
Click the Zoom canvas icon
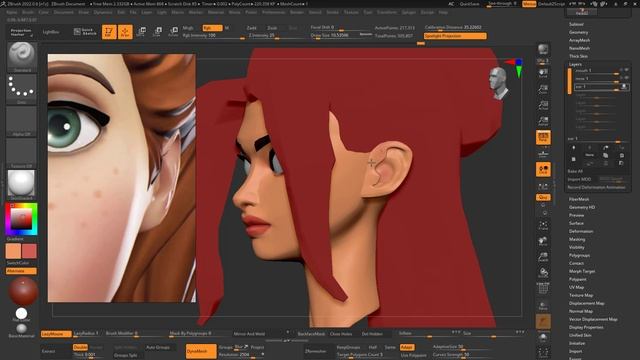pyautogui.click(x=543, y=89)
